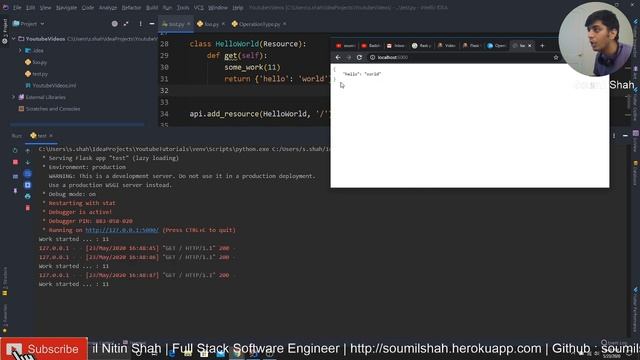
Task: Select test.py in project tree
Action: click(x=36, y=74)
